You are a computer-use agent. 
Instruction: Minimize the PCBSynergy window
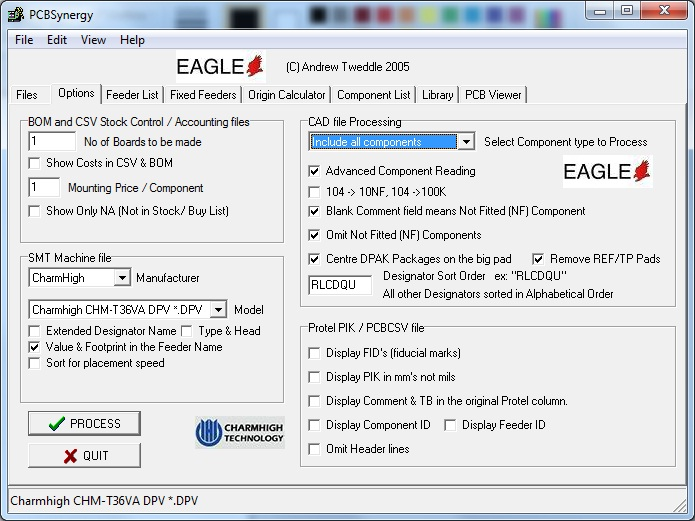[x=600, y=11]
